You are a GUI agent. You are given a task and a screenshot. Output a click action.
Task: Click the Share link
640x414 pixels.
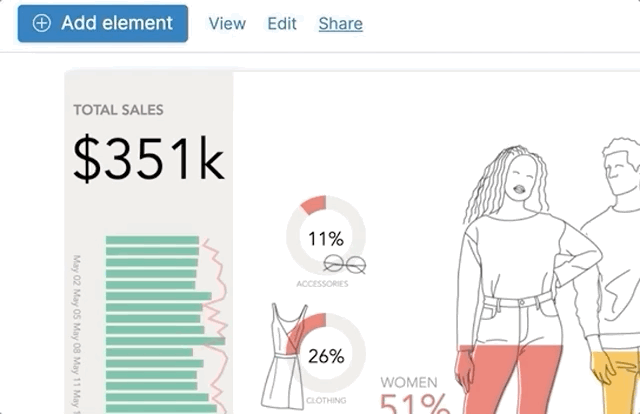[x=340, y=24]
